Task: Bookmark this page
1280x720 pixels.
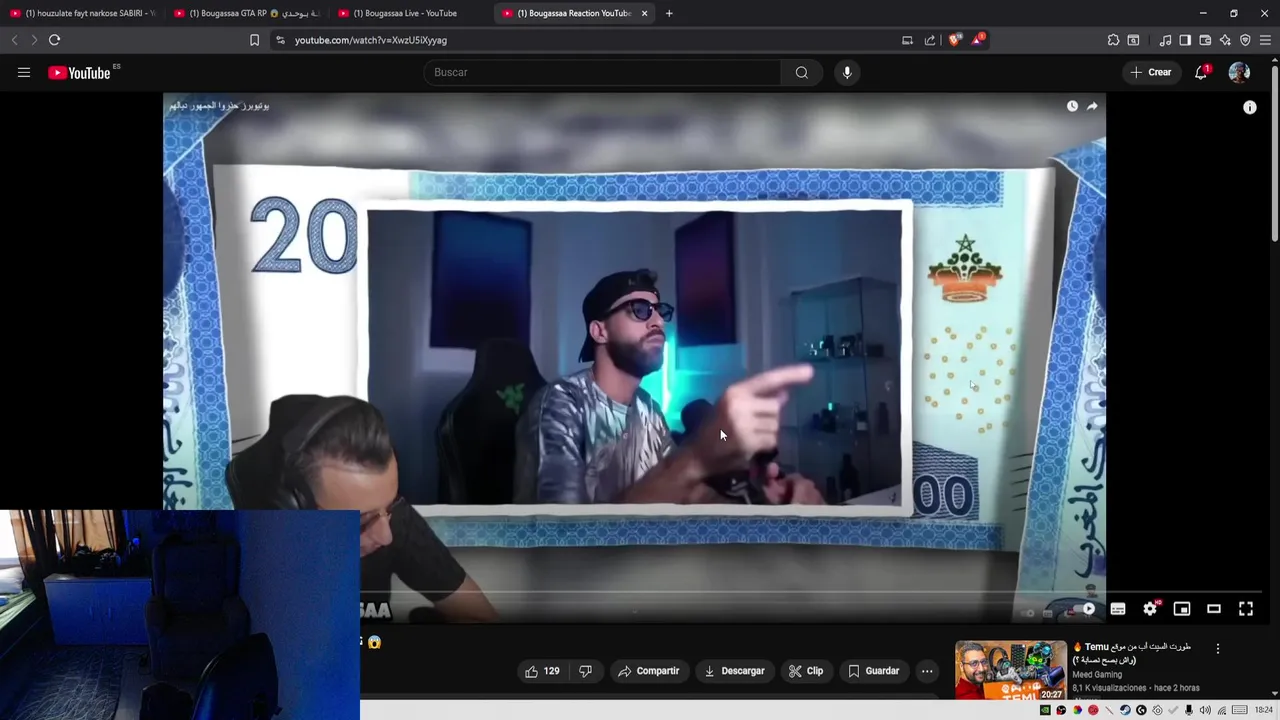Action: point(254,40)
